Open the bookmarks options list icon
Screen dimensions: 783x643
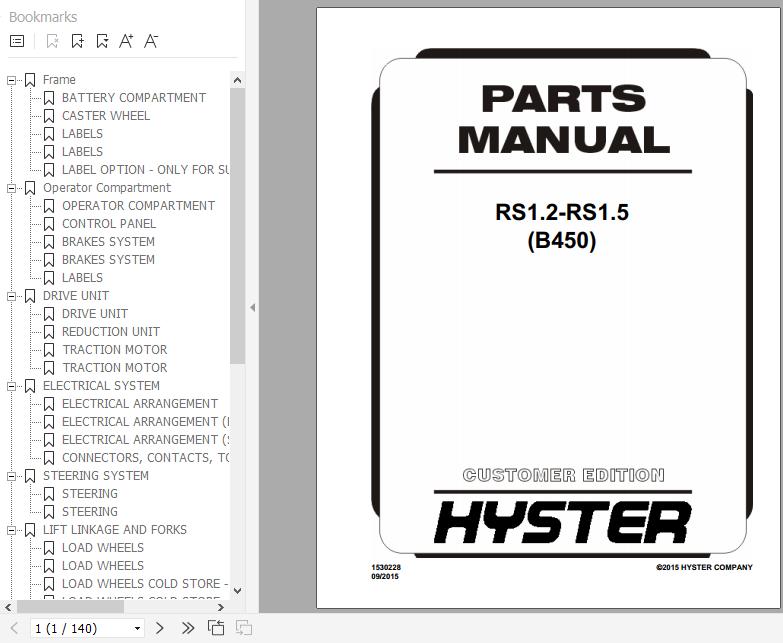tap(17, 41)
